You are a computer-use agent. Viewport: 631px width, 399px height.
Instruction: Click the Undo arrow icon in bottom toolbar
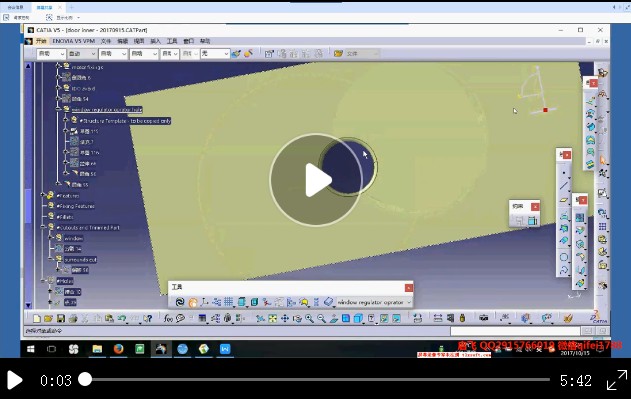[121, 318]
